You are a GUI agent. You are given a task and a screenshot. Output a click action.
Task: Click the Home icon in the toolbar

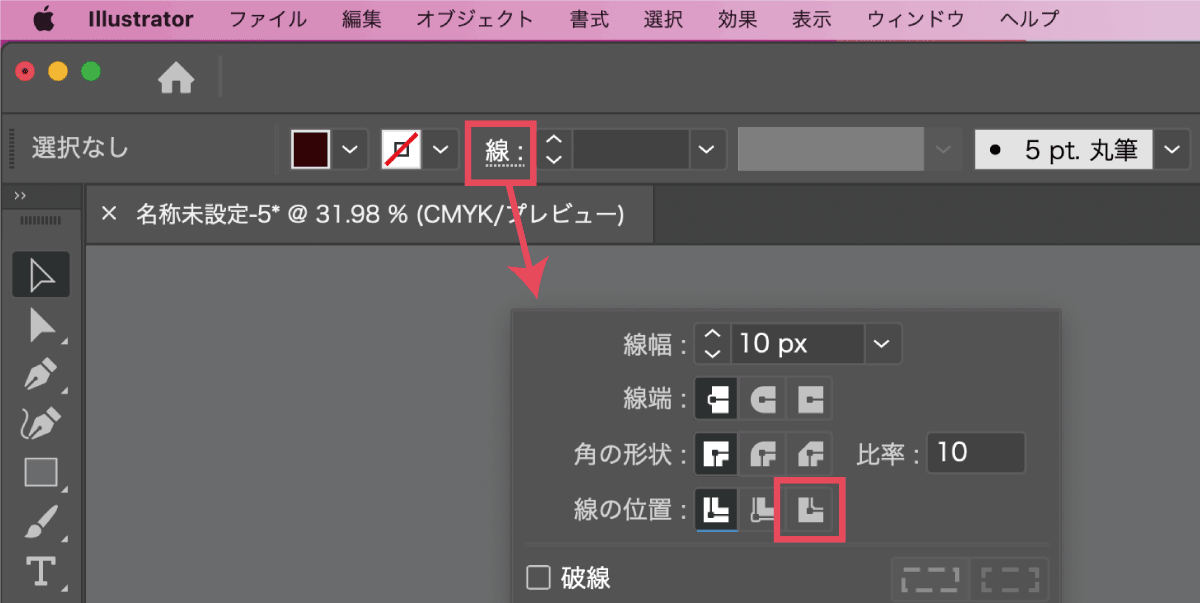point(176,76)
